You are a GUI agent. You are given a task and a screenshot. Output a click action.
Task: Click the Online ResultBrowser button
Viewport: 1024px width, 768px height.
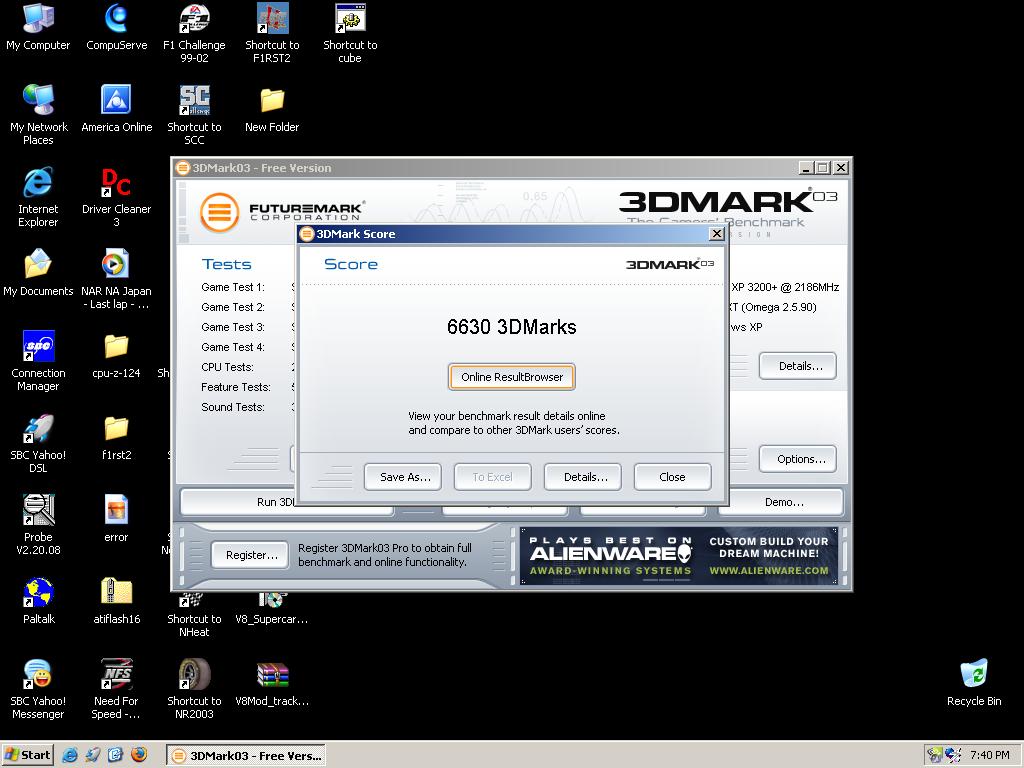[512, 377]
